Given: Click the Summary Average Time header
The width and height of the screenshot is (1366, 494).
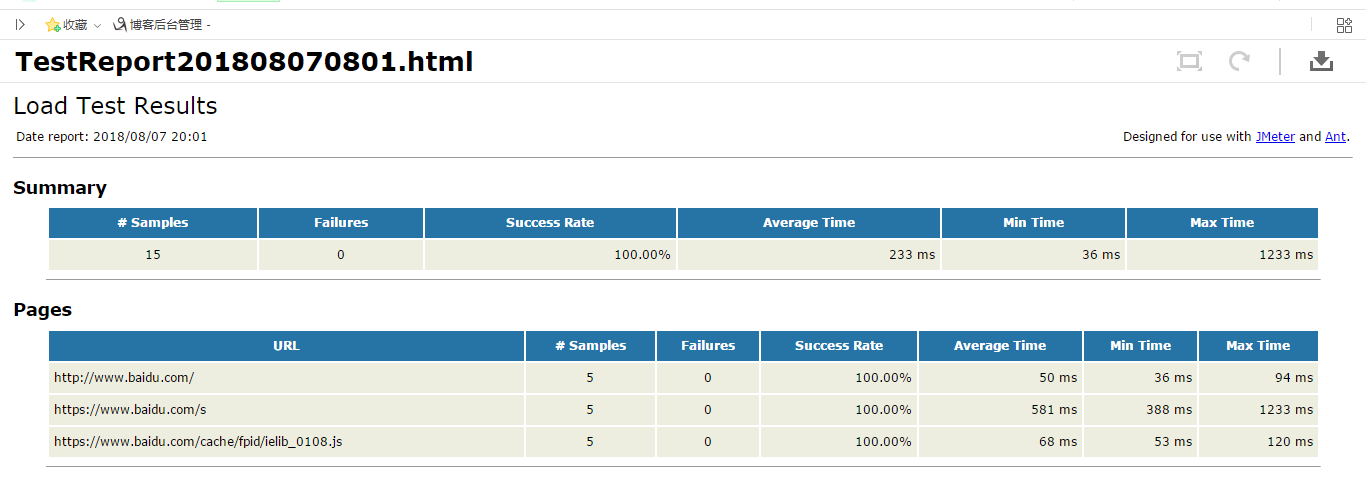Looking at the screenshot, I should 809,223.
